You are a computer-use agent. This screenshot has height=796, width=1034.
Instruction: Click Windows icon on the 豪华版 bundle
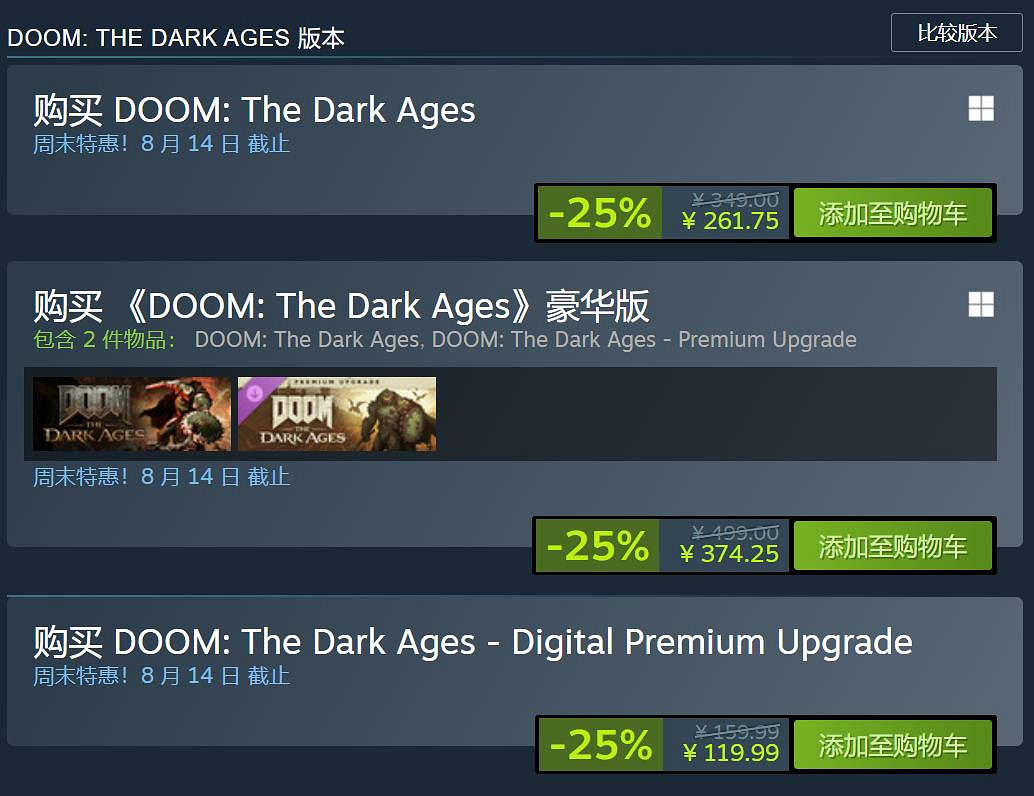point(981,305)
